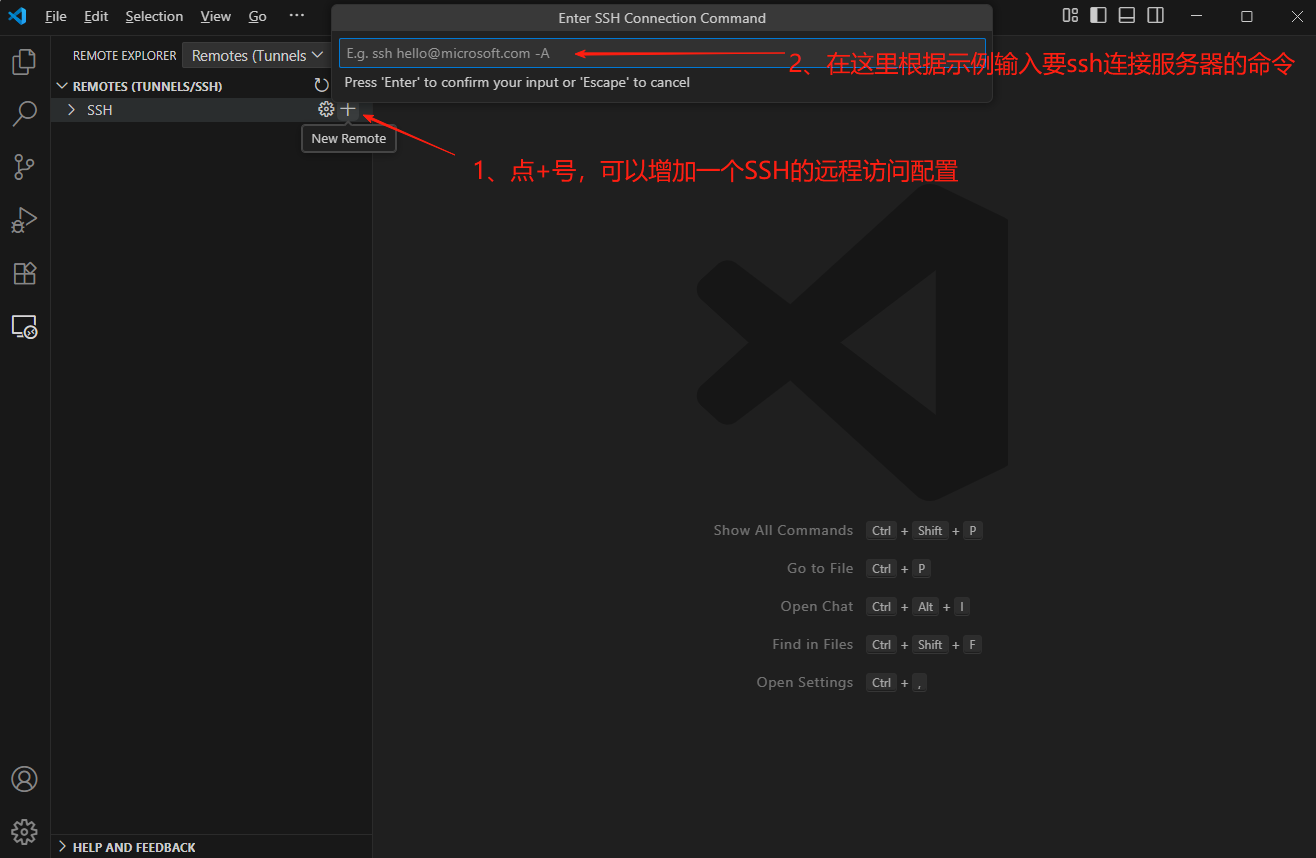Open the Accounts icon
Screen dimensions: 1316x858
[24, 779]
